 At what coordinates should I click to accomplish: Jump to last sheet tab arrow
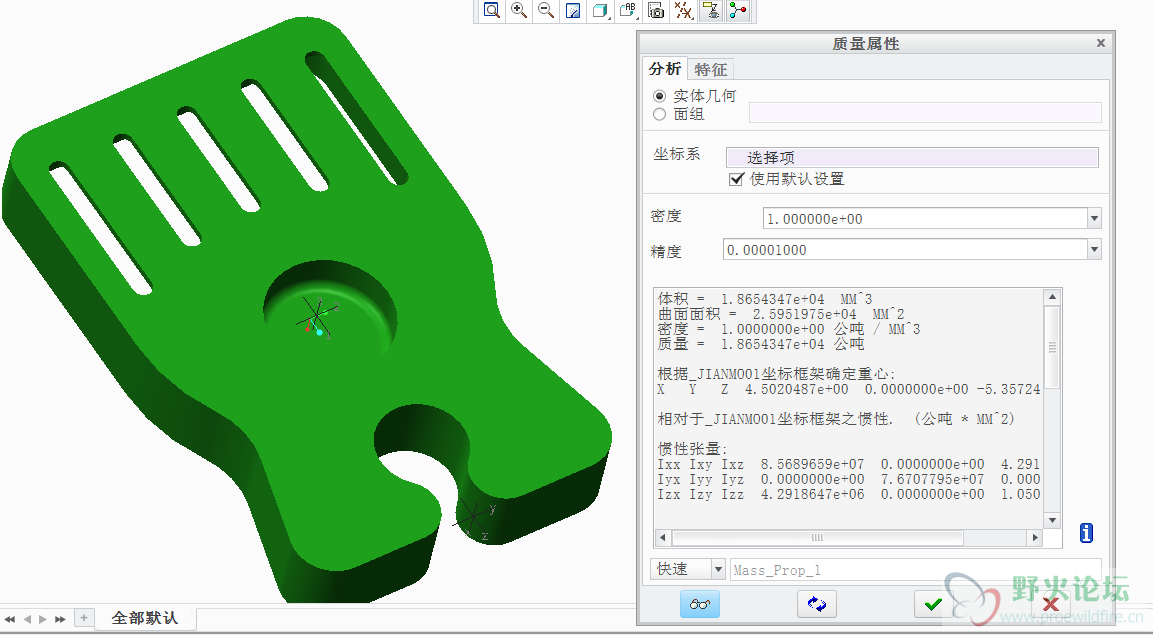(60, 619)
